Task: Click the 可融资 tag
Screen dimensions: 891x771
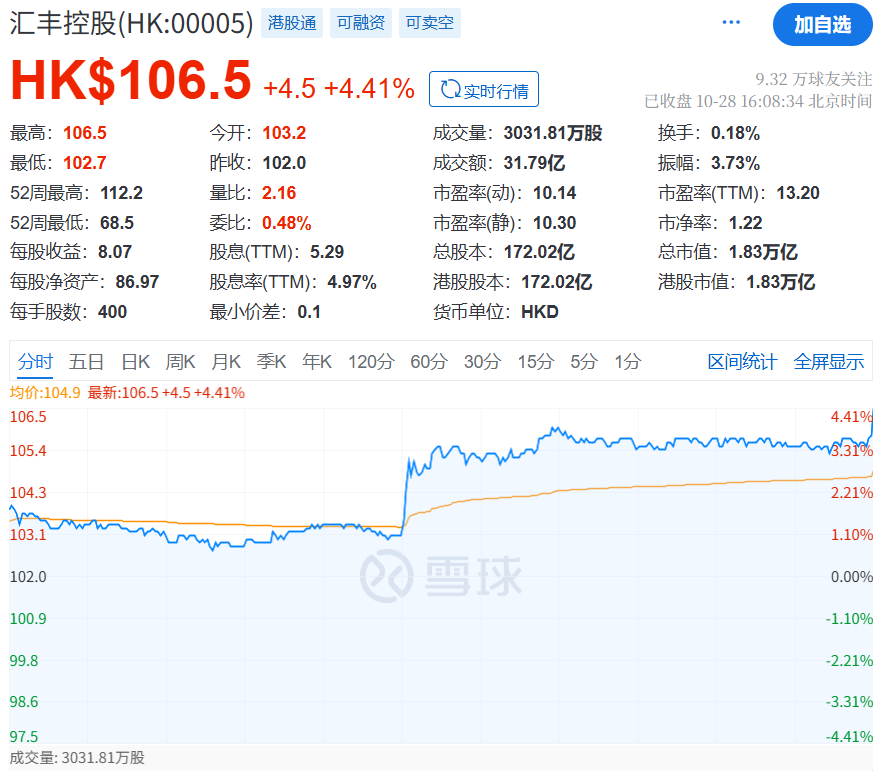Action: [x=360, y=23]
